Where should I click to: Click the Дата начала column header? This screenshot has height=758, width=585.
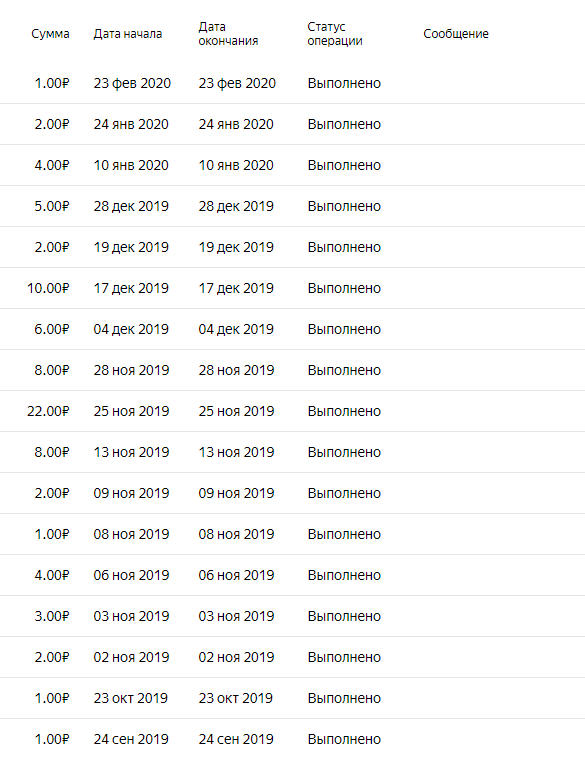click(128, 34)
